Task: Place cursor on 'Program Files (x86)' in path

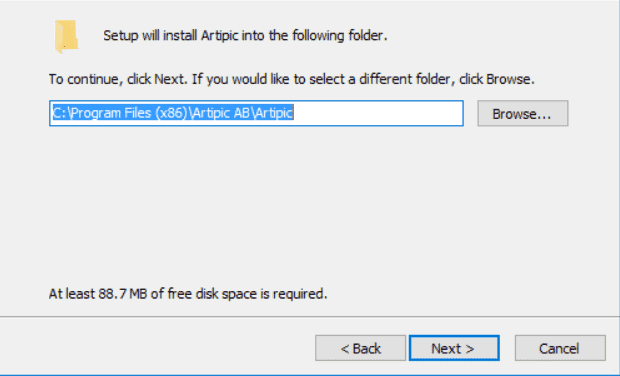Action: 129,113
